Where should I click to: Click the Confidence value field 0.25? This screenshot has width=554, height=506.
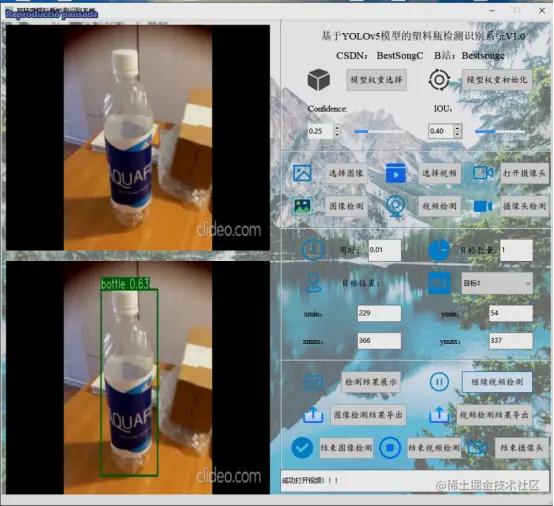pos(320,131)
